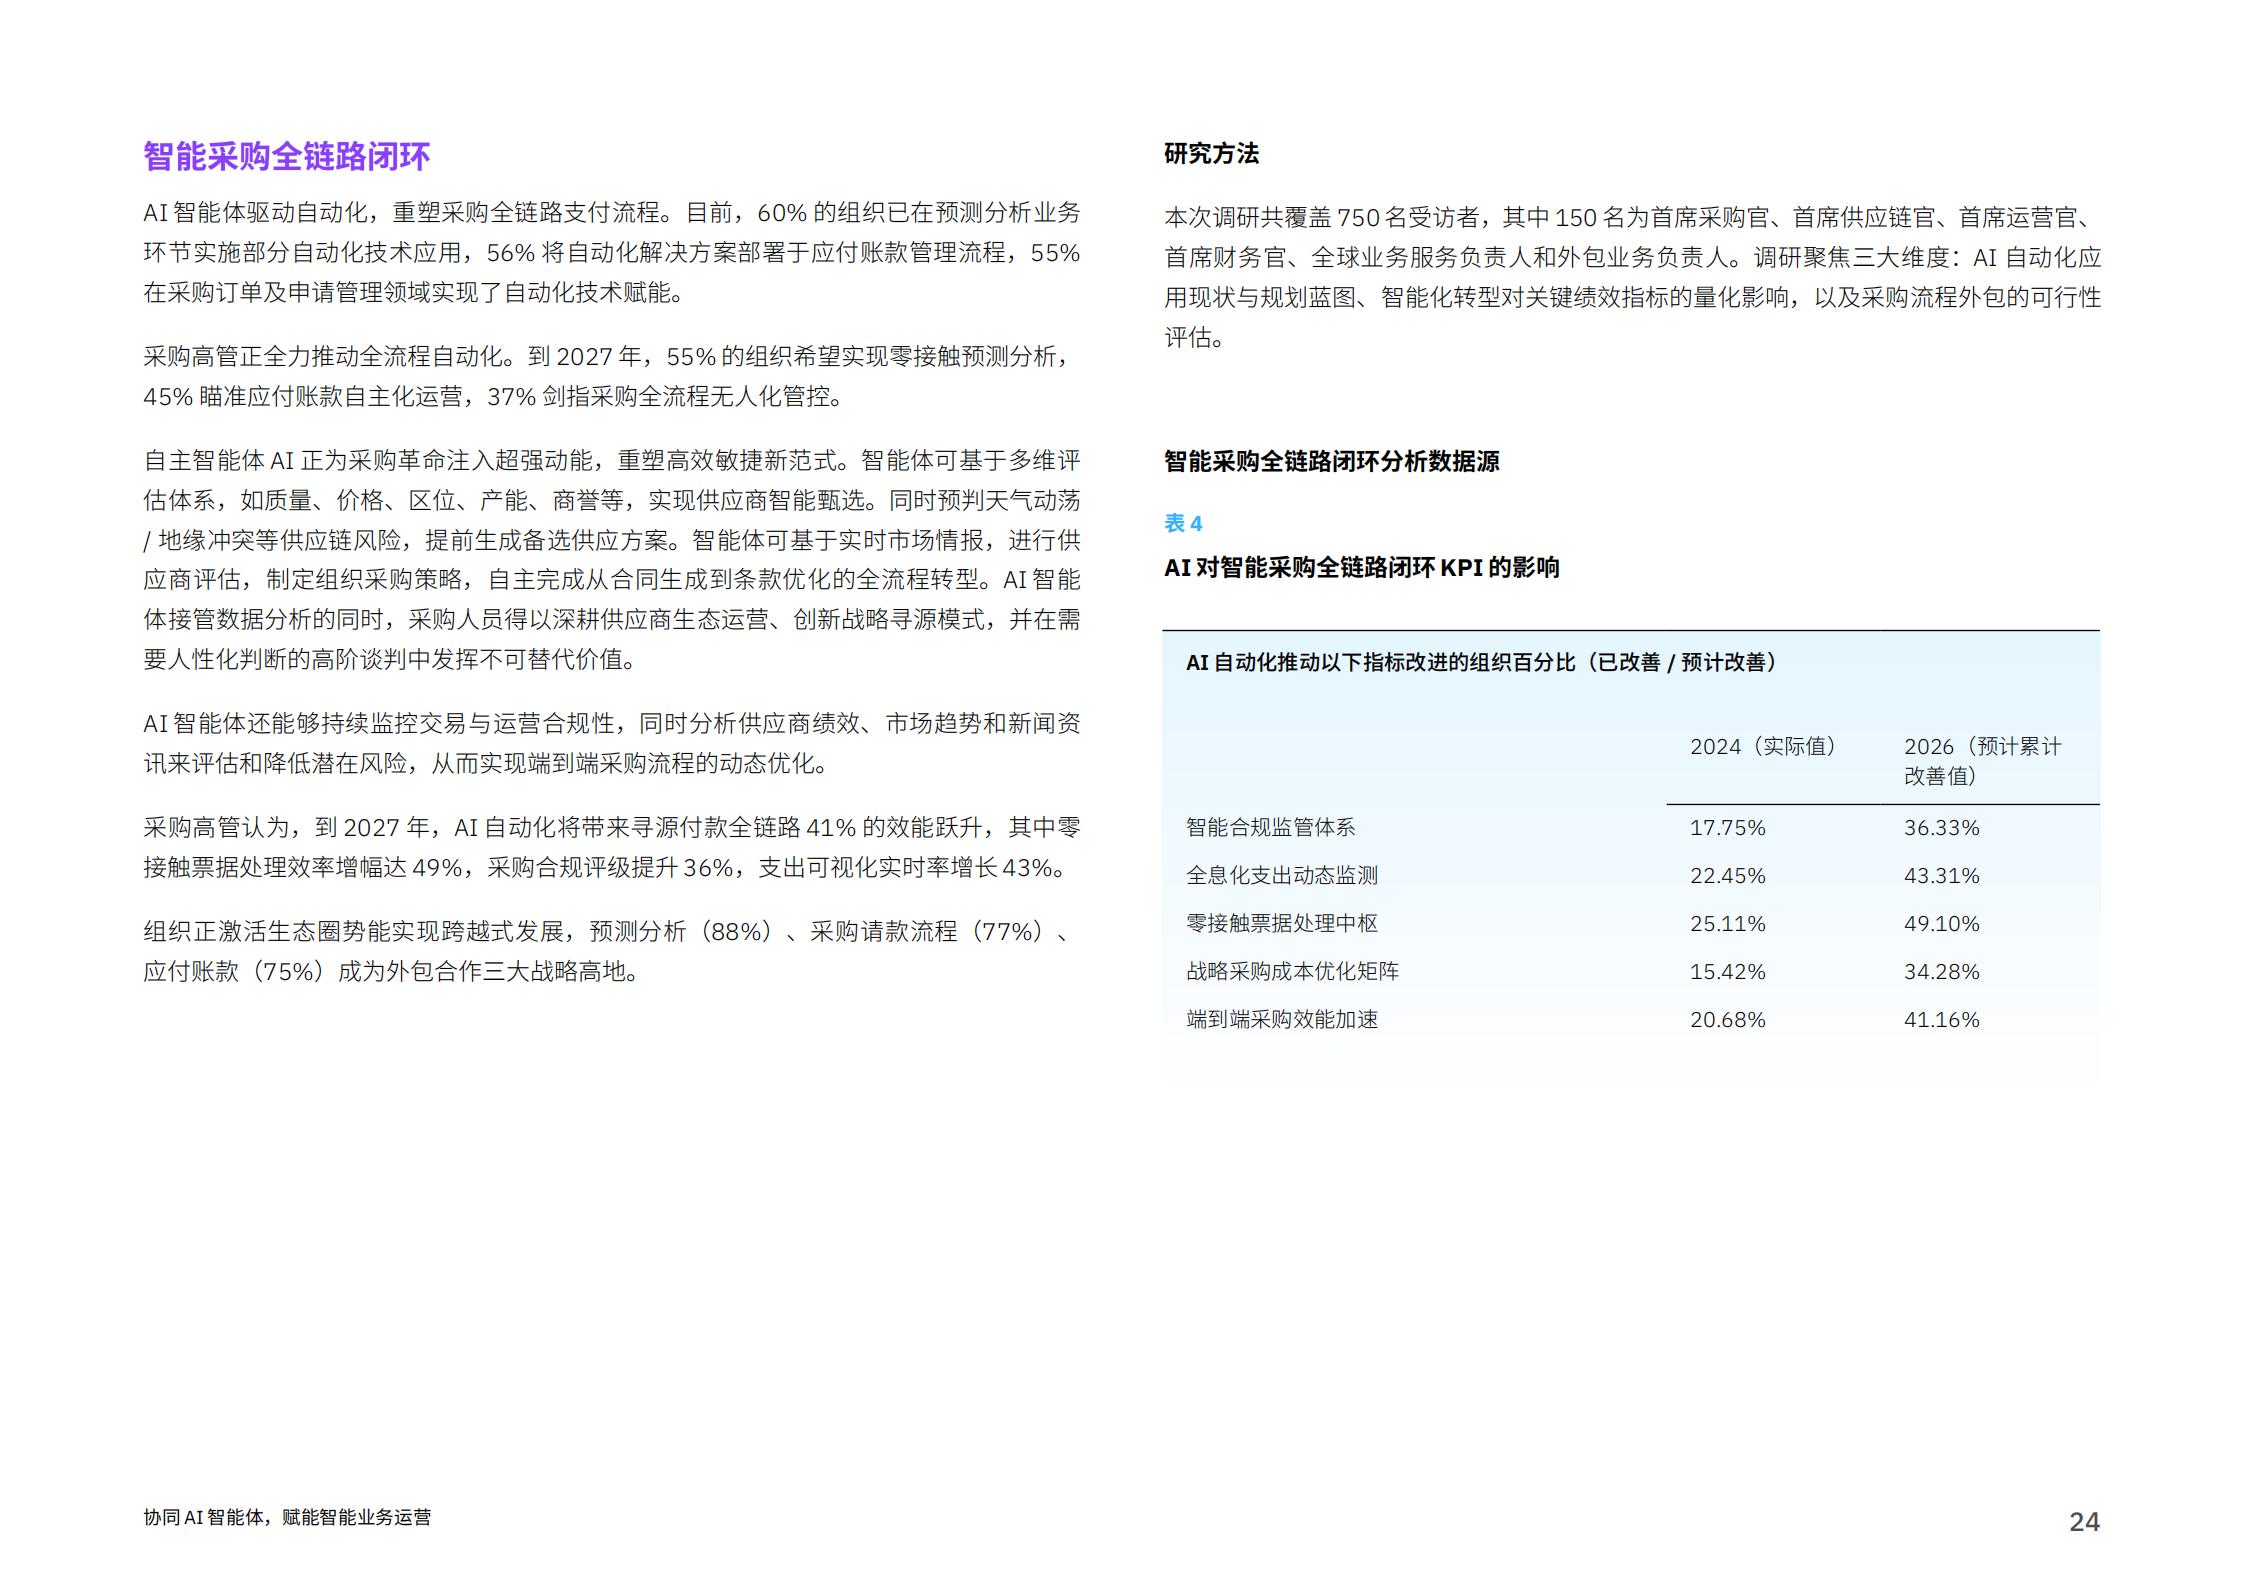This screenshot has height=1587, width=2245.
Task: Click the heading 智能采购全链路闭环
Action: click(x=286, y=156)
